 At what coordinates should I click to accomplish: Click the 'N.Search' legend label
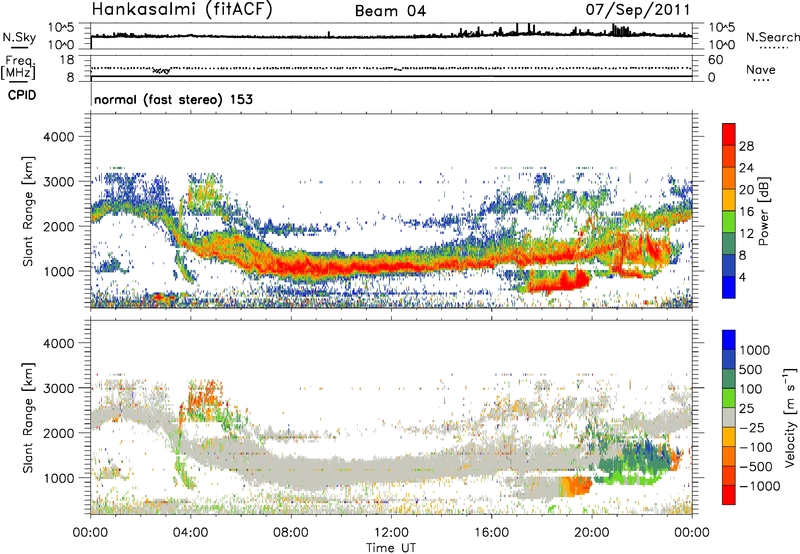click(x=772, y=37)
